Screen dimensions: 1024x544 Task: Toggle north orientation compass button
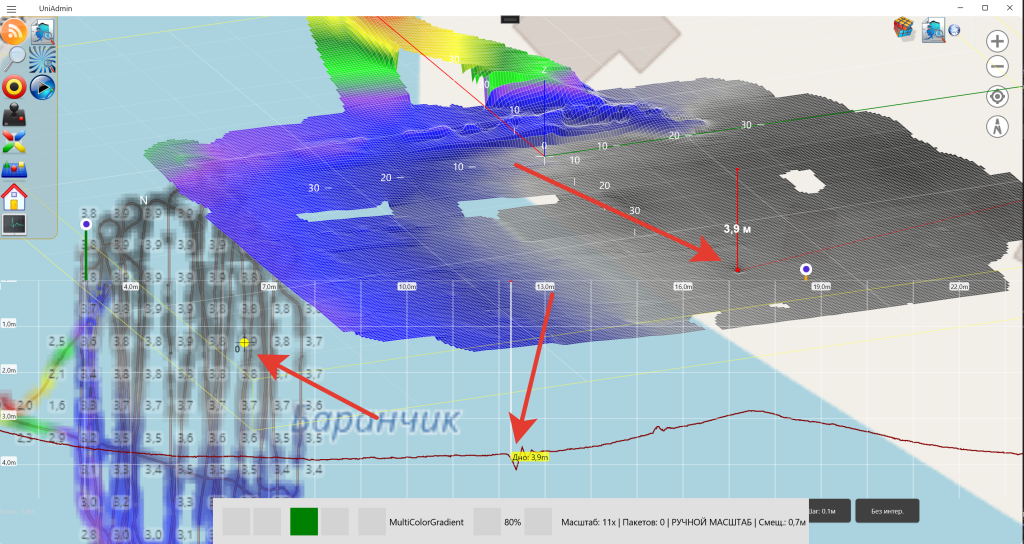point(997,127)
